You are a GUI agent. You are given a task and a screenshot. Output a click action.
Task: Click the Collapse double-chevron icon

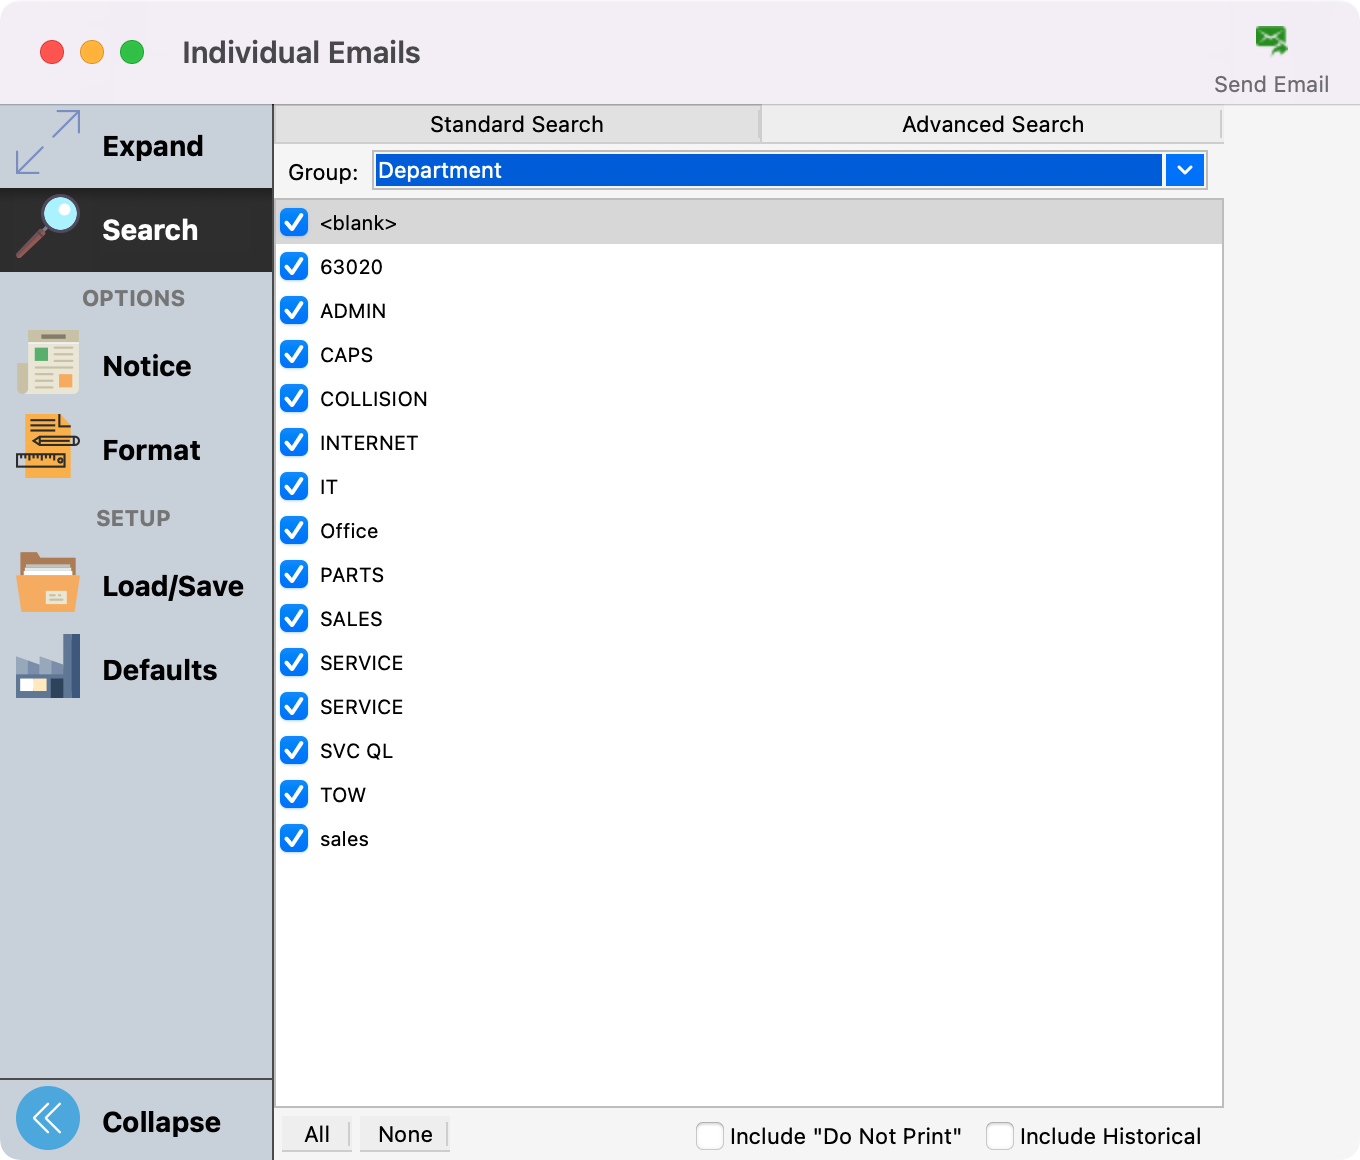(48, 1118)
